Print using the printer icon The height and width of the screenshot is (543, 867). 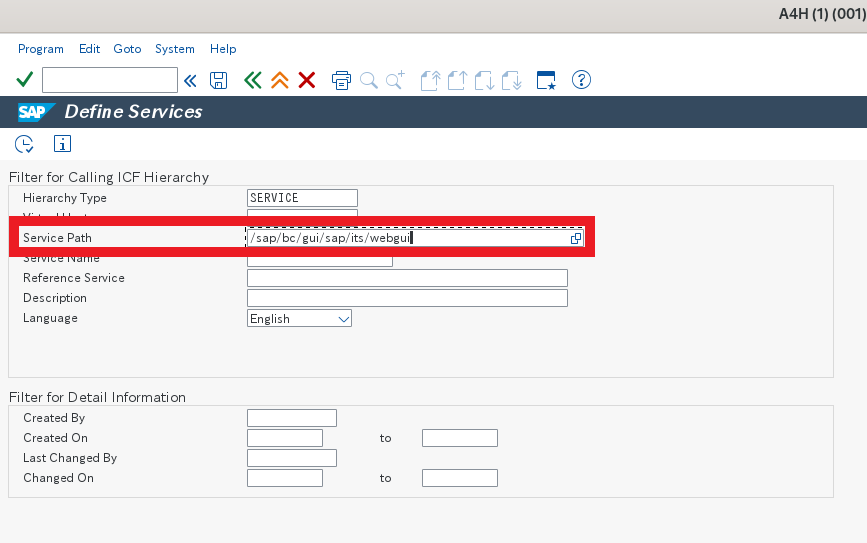(x=341, y=80)
